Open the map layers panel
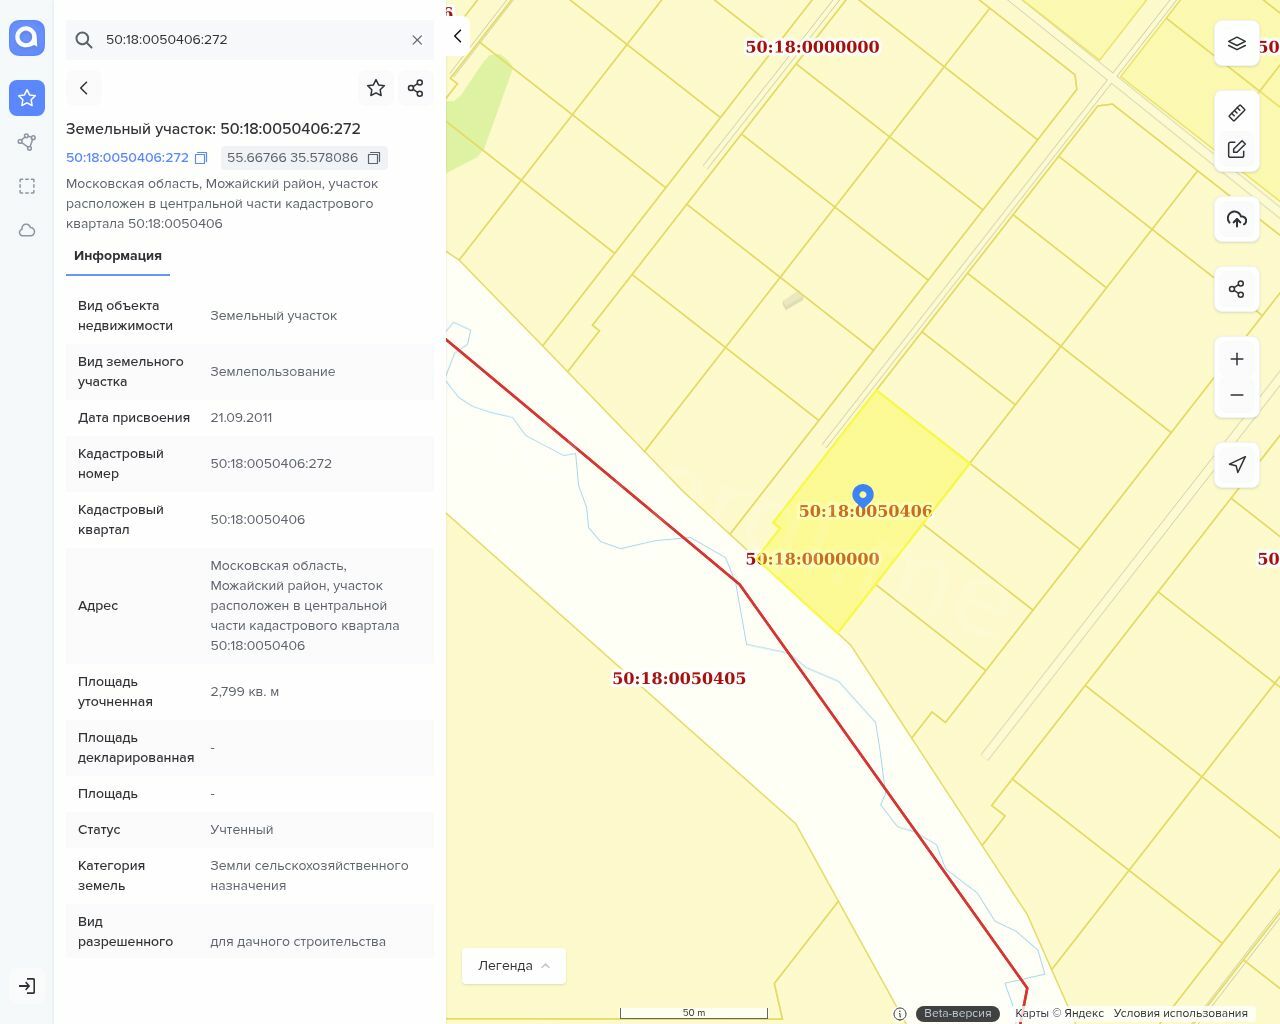This screenshot has height=1024, width=1280. click(x=1236, y=44)
